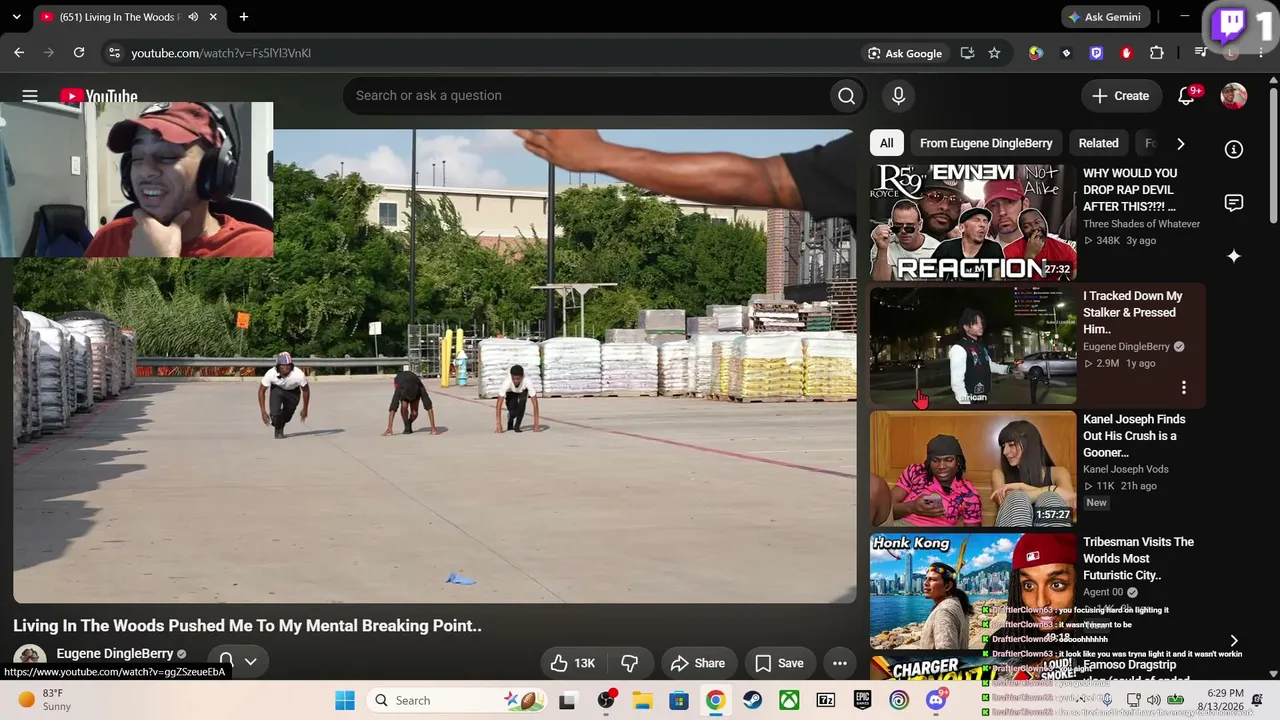The image size is (1280, 720).
Task: Click the install app icon in address bar
Action: pos(967,53)
